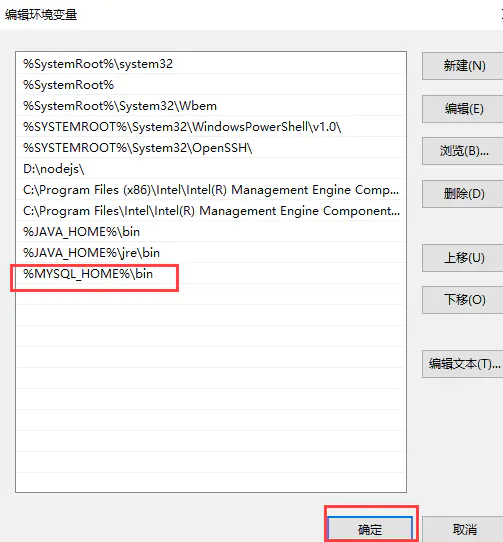The height and width of the screenshot is (542, 503).
Task: Move entry up with 上移(U)
Action: (x=463, y=258)
